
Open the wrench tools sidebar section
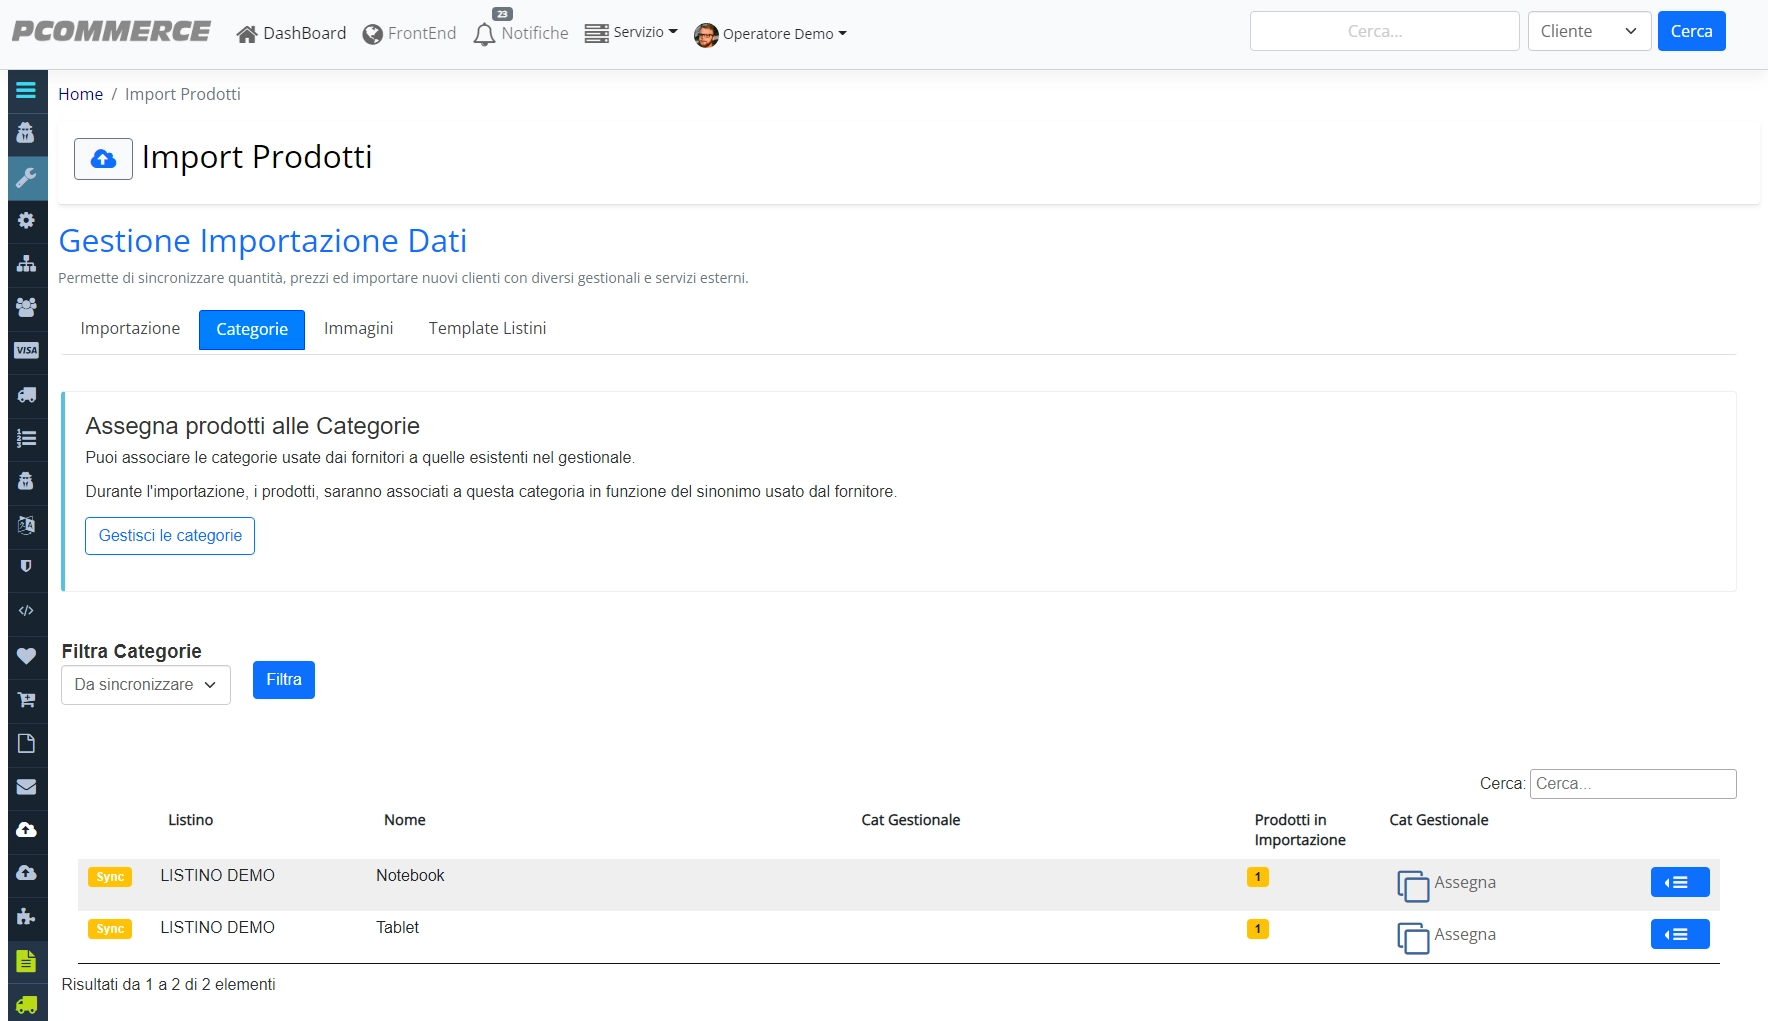tap(26, 177)
